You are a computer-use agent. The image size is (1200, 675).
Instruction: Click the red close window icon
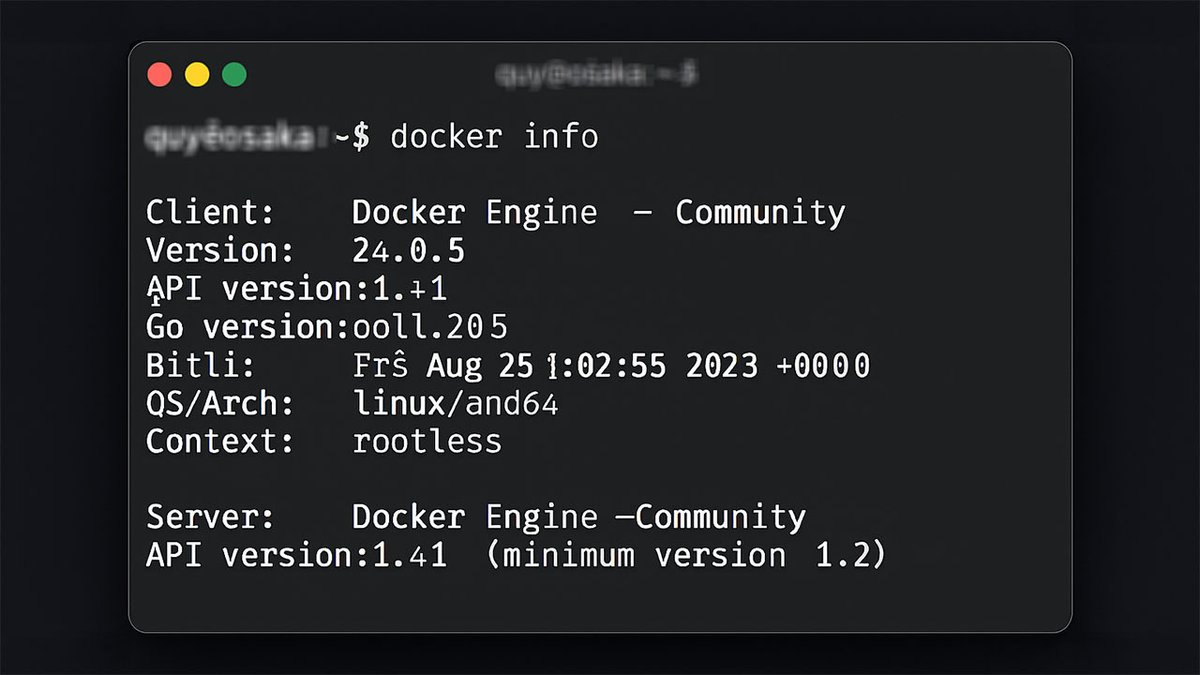[x=159, y=73]
